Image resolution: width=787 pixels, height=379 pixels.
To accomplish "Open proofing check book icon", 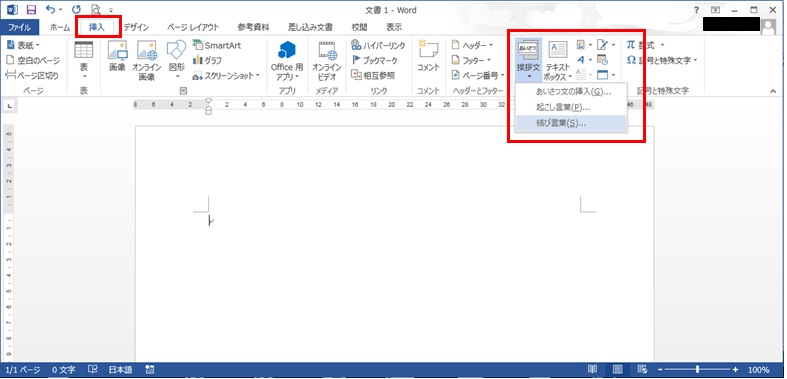I will (x=93, y=370).
